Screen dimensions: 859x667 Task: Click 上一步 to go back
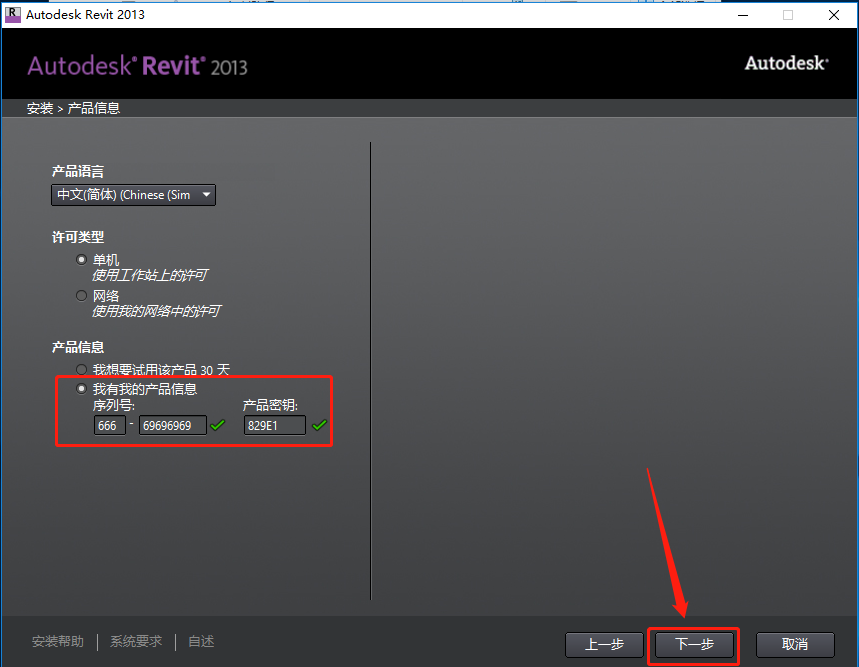click(x=604, y=645)
